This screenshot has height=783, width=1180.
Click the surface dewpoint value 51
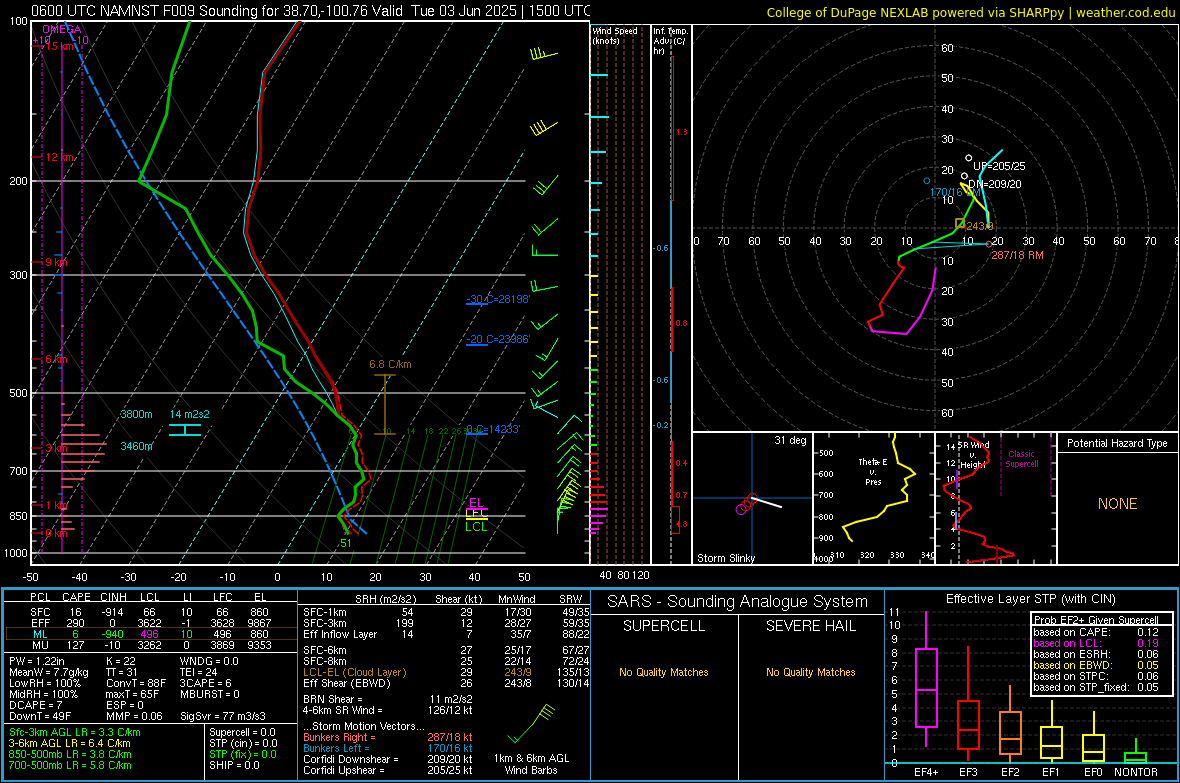345,543
